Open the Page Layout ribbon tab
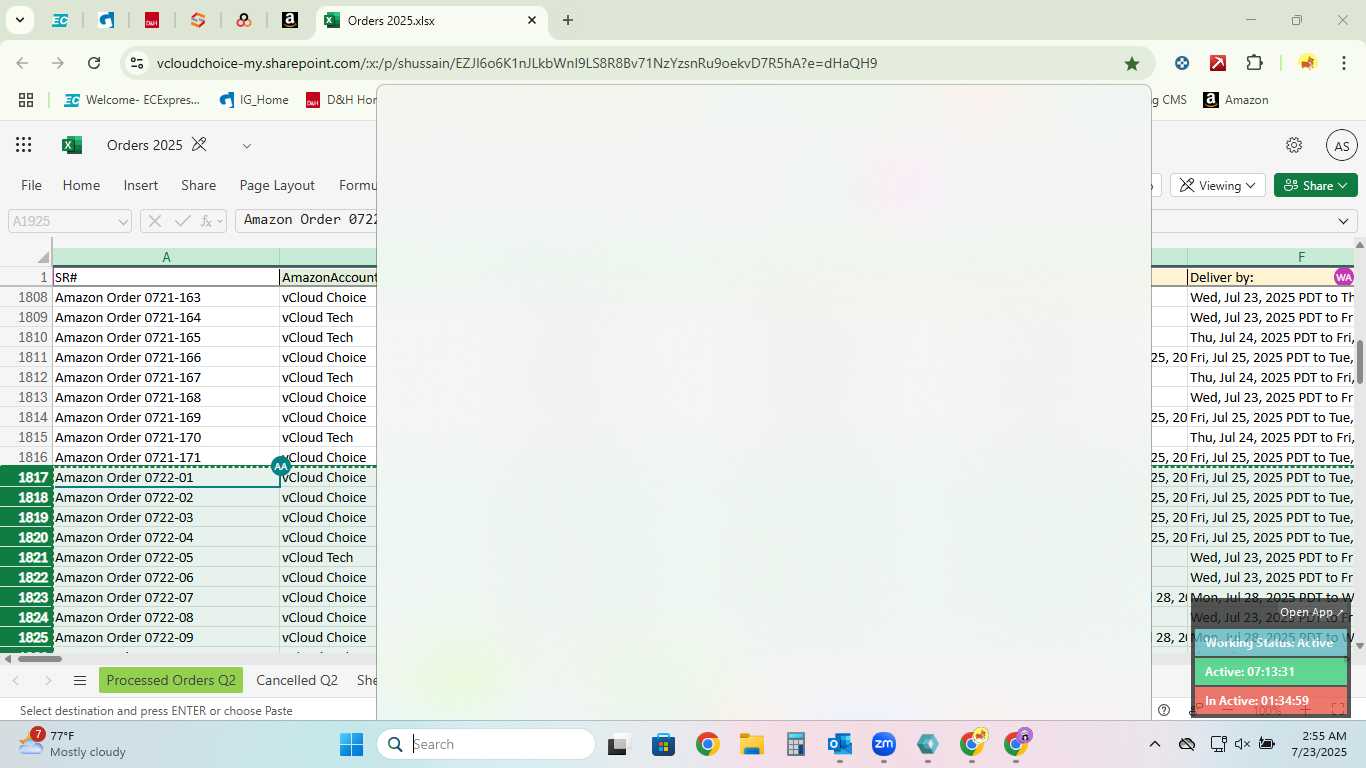Image resolution: width=1366 pixels, height=768 pixels. tap(277, 185)
